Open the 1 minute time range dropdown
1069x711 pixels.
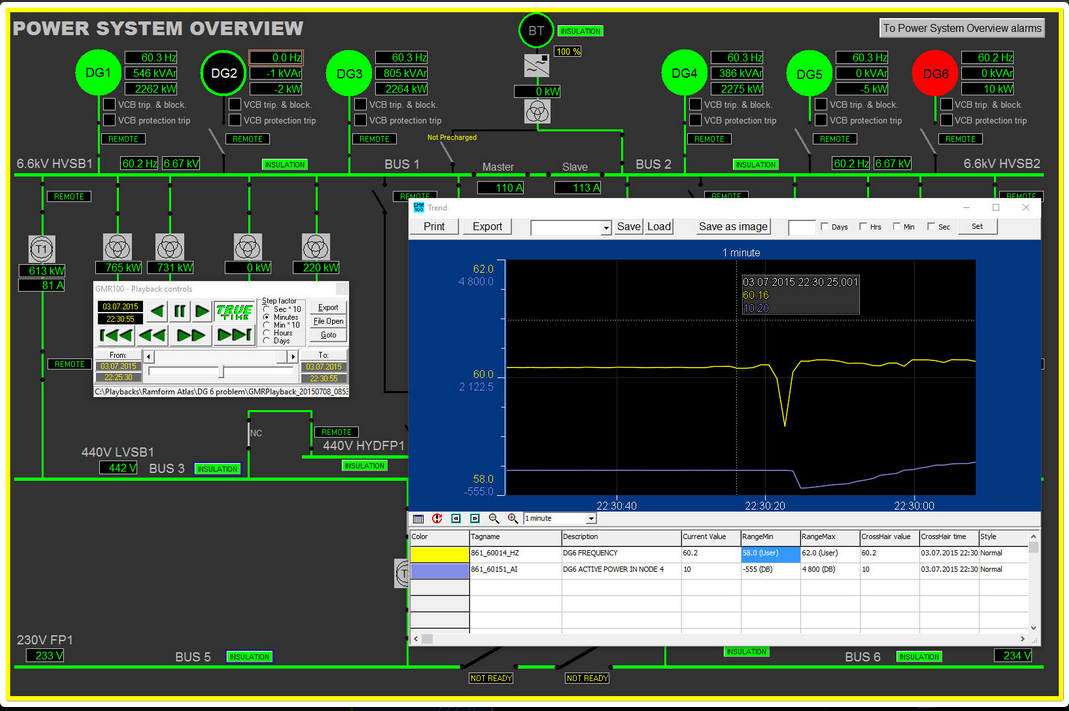coord(591,518)
